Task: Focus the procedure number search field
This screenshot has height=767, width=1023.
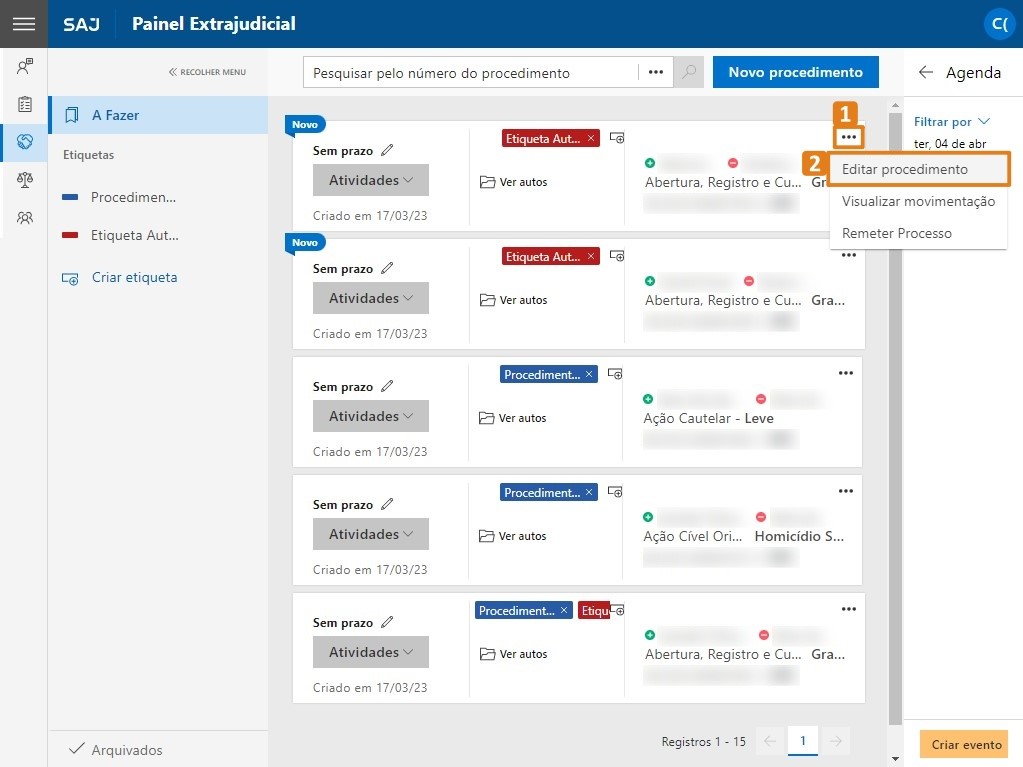Action: pyautogui.click(x=471, y=72)
